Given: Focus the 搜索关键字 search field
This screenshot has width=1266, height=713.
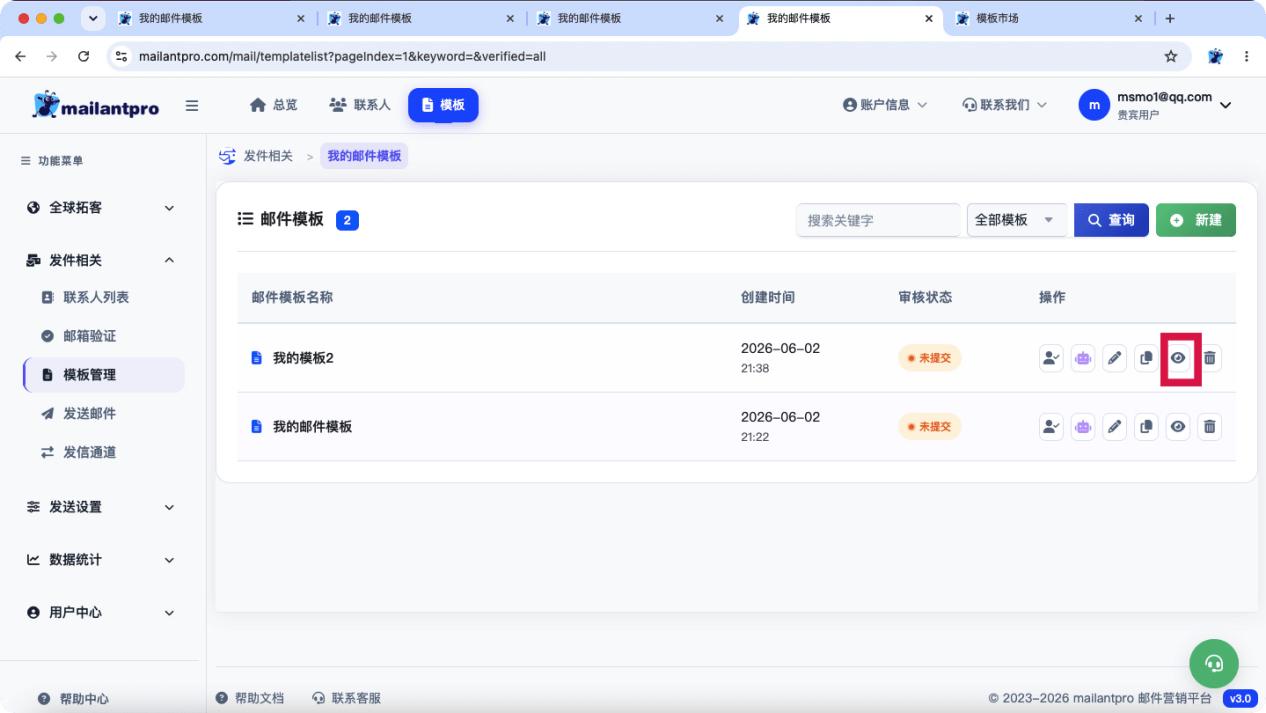Looking at the screenshot, I should point(878,220).
